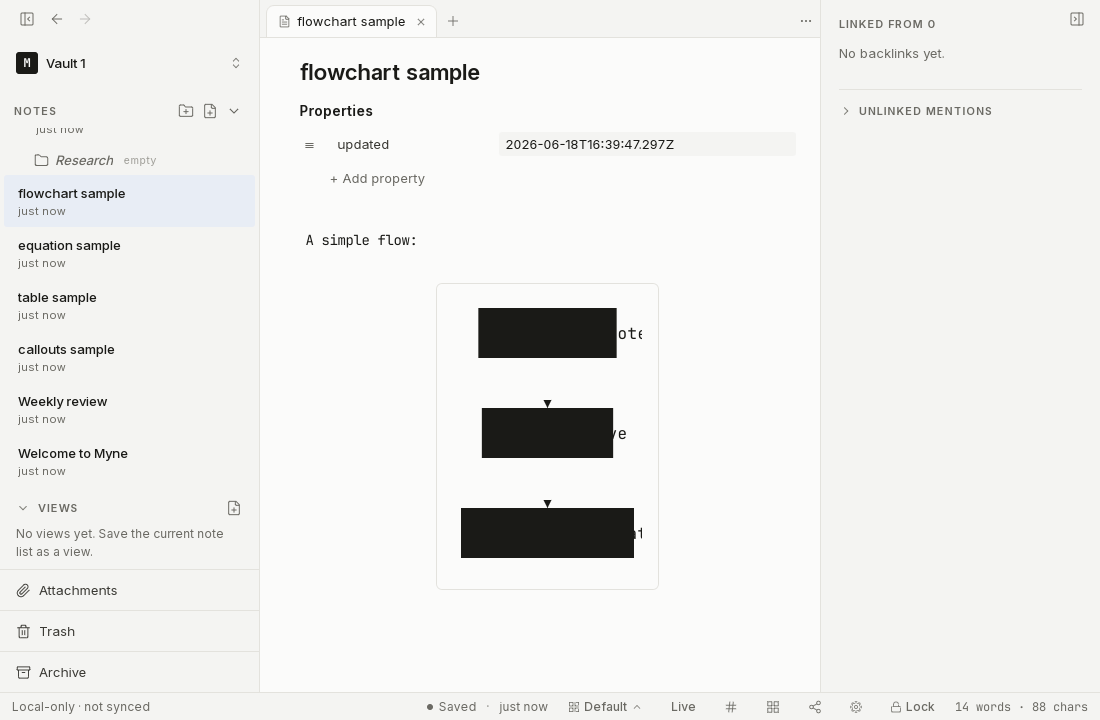Create a new folder in Notes
Screen dimensions: 1100x720
point(185,111)
